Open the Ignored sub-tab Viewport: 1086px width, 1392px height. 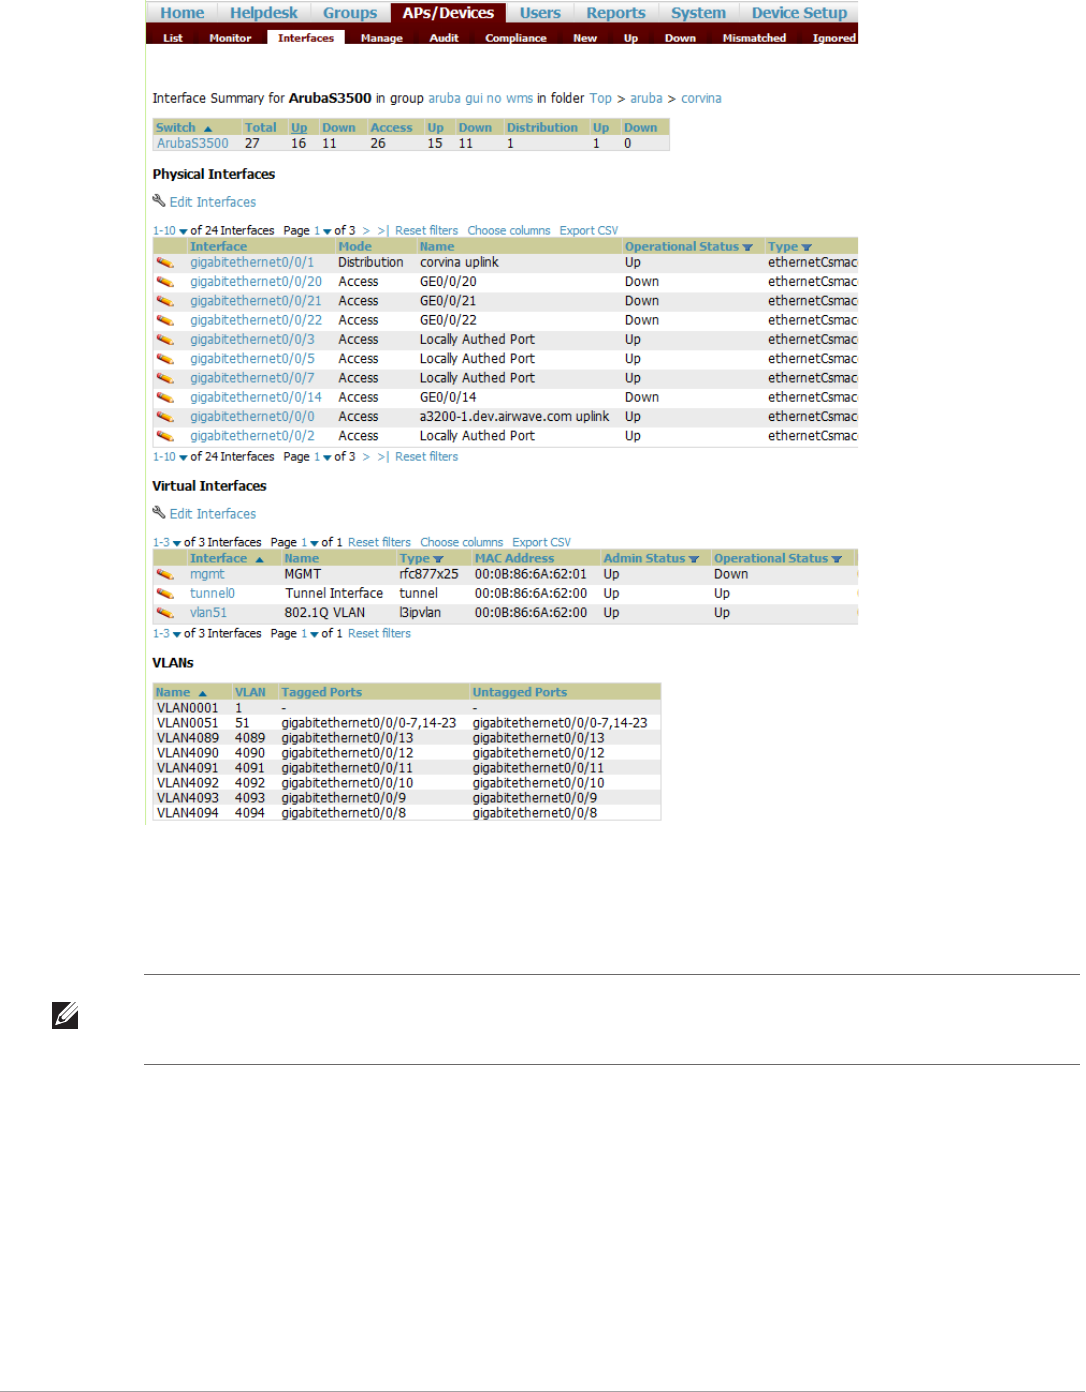point(834,38)
